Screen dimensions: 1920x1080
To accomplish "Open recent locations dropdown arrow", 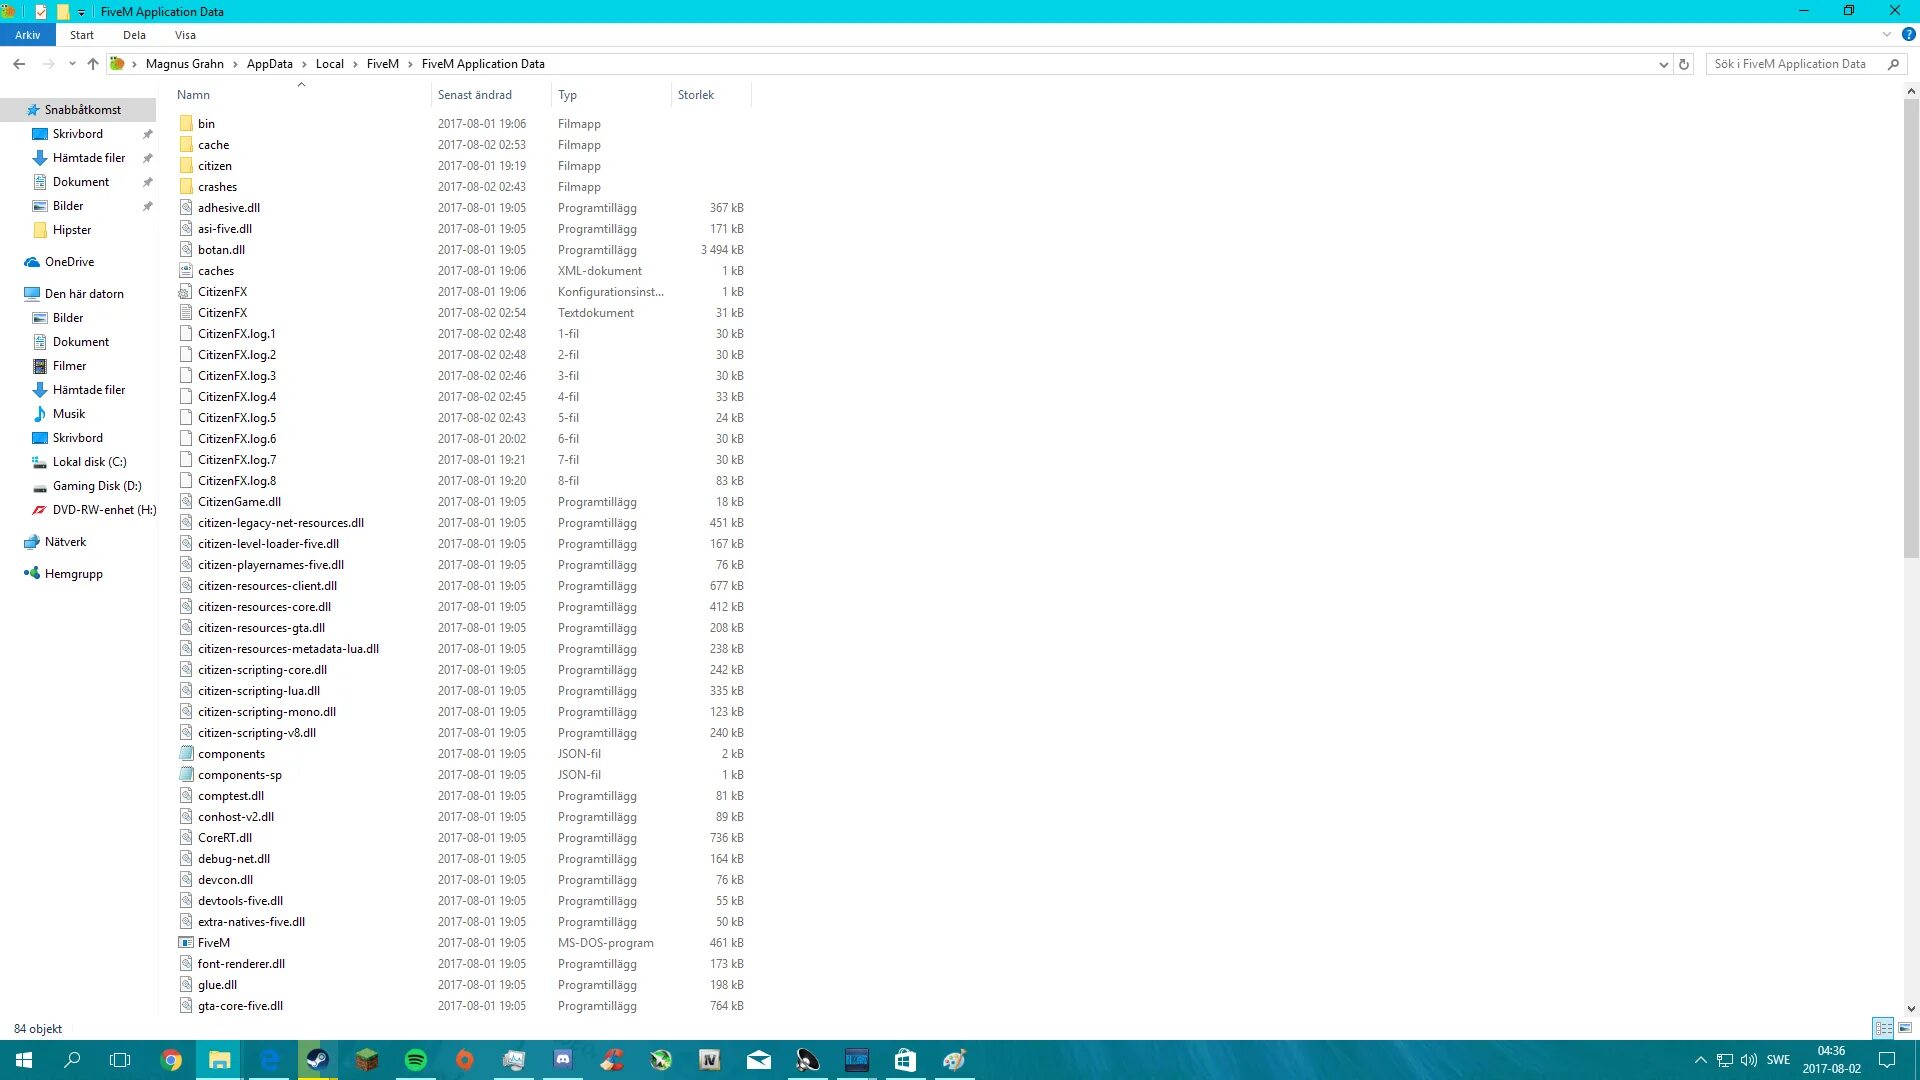I will click(x=72, y=64).
